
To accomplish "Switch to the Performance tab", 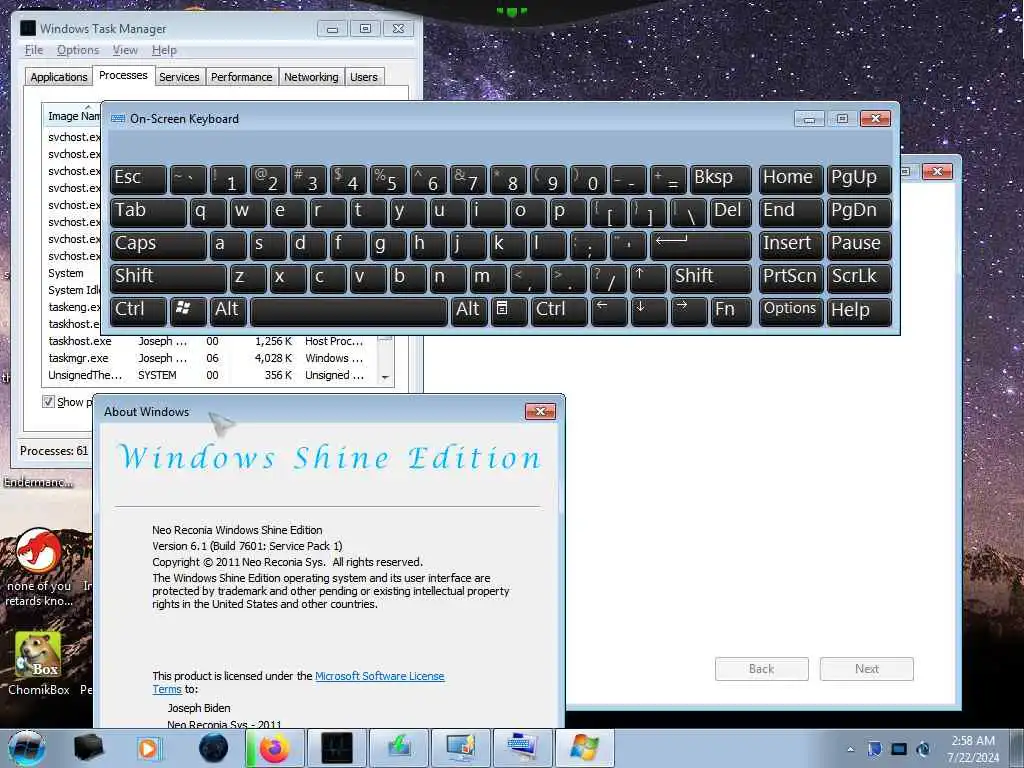I will (x=241, y=77).
